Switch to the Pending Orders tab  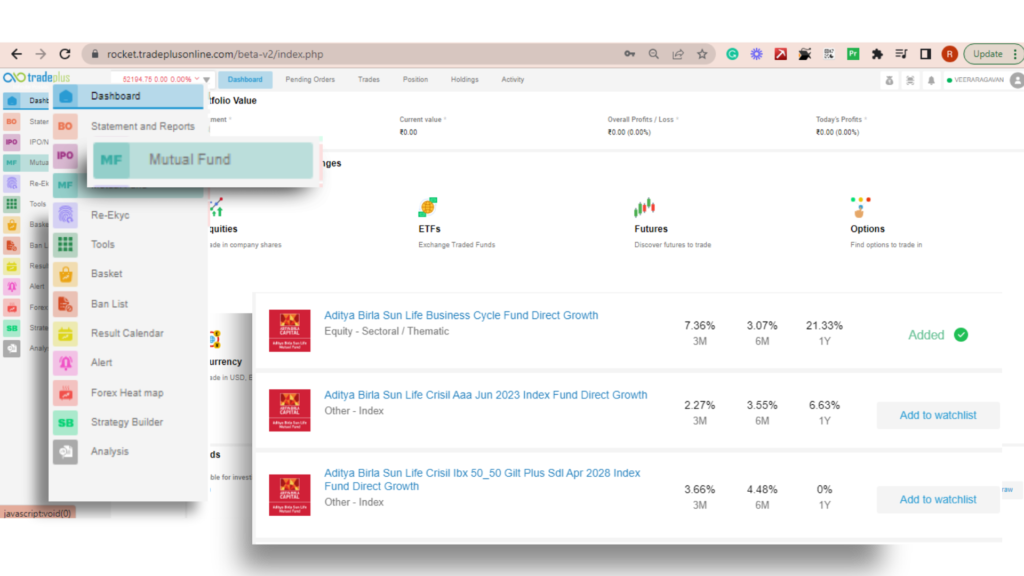click(x=311, y=78)
